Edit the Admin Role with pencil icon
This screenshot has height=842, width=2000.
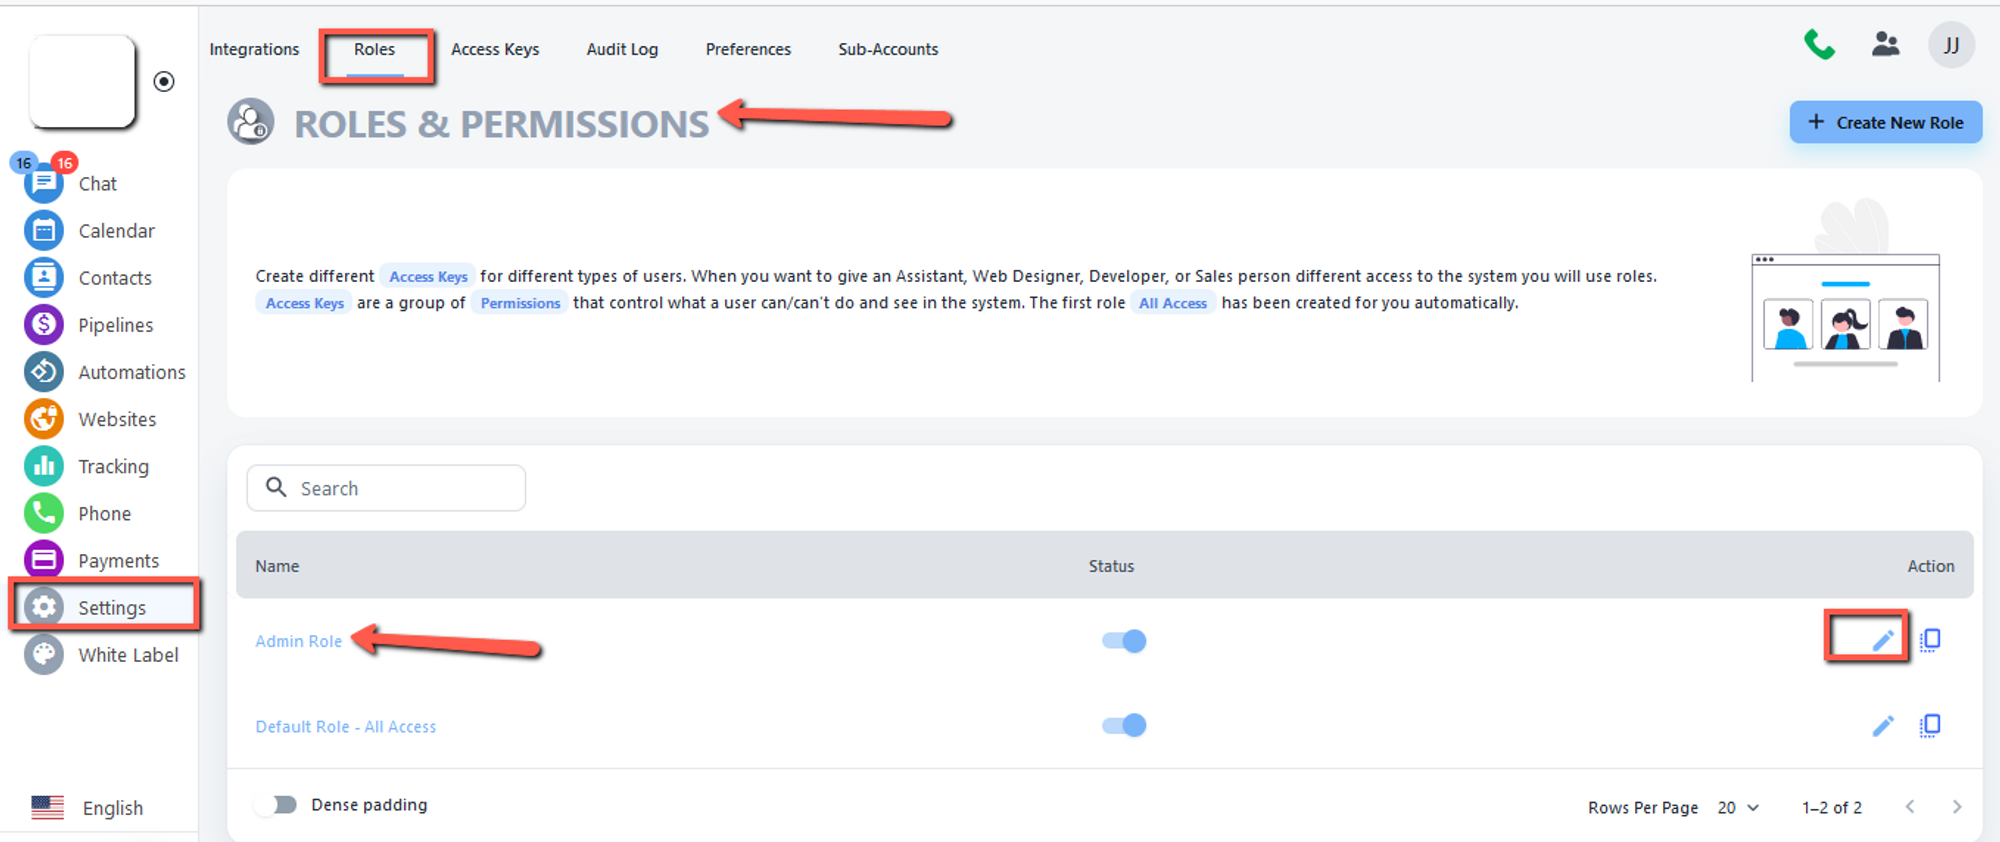(x=1882, y=640)
